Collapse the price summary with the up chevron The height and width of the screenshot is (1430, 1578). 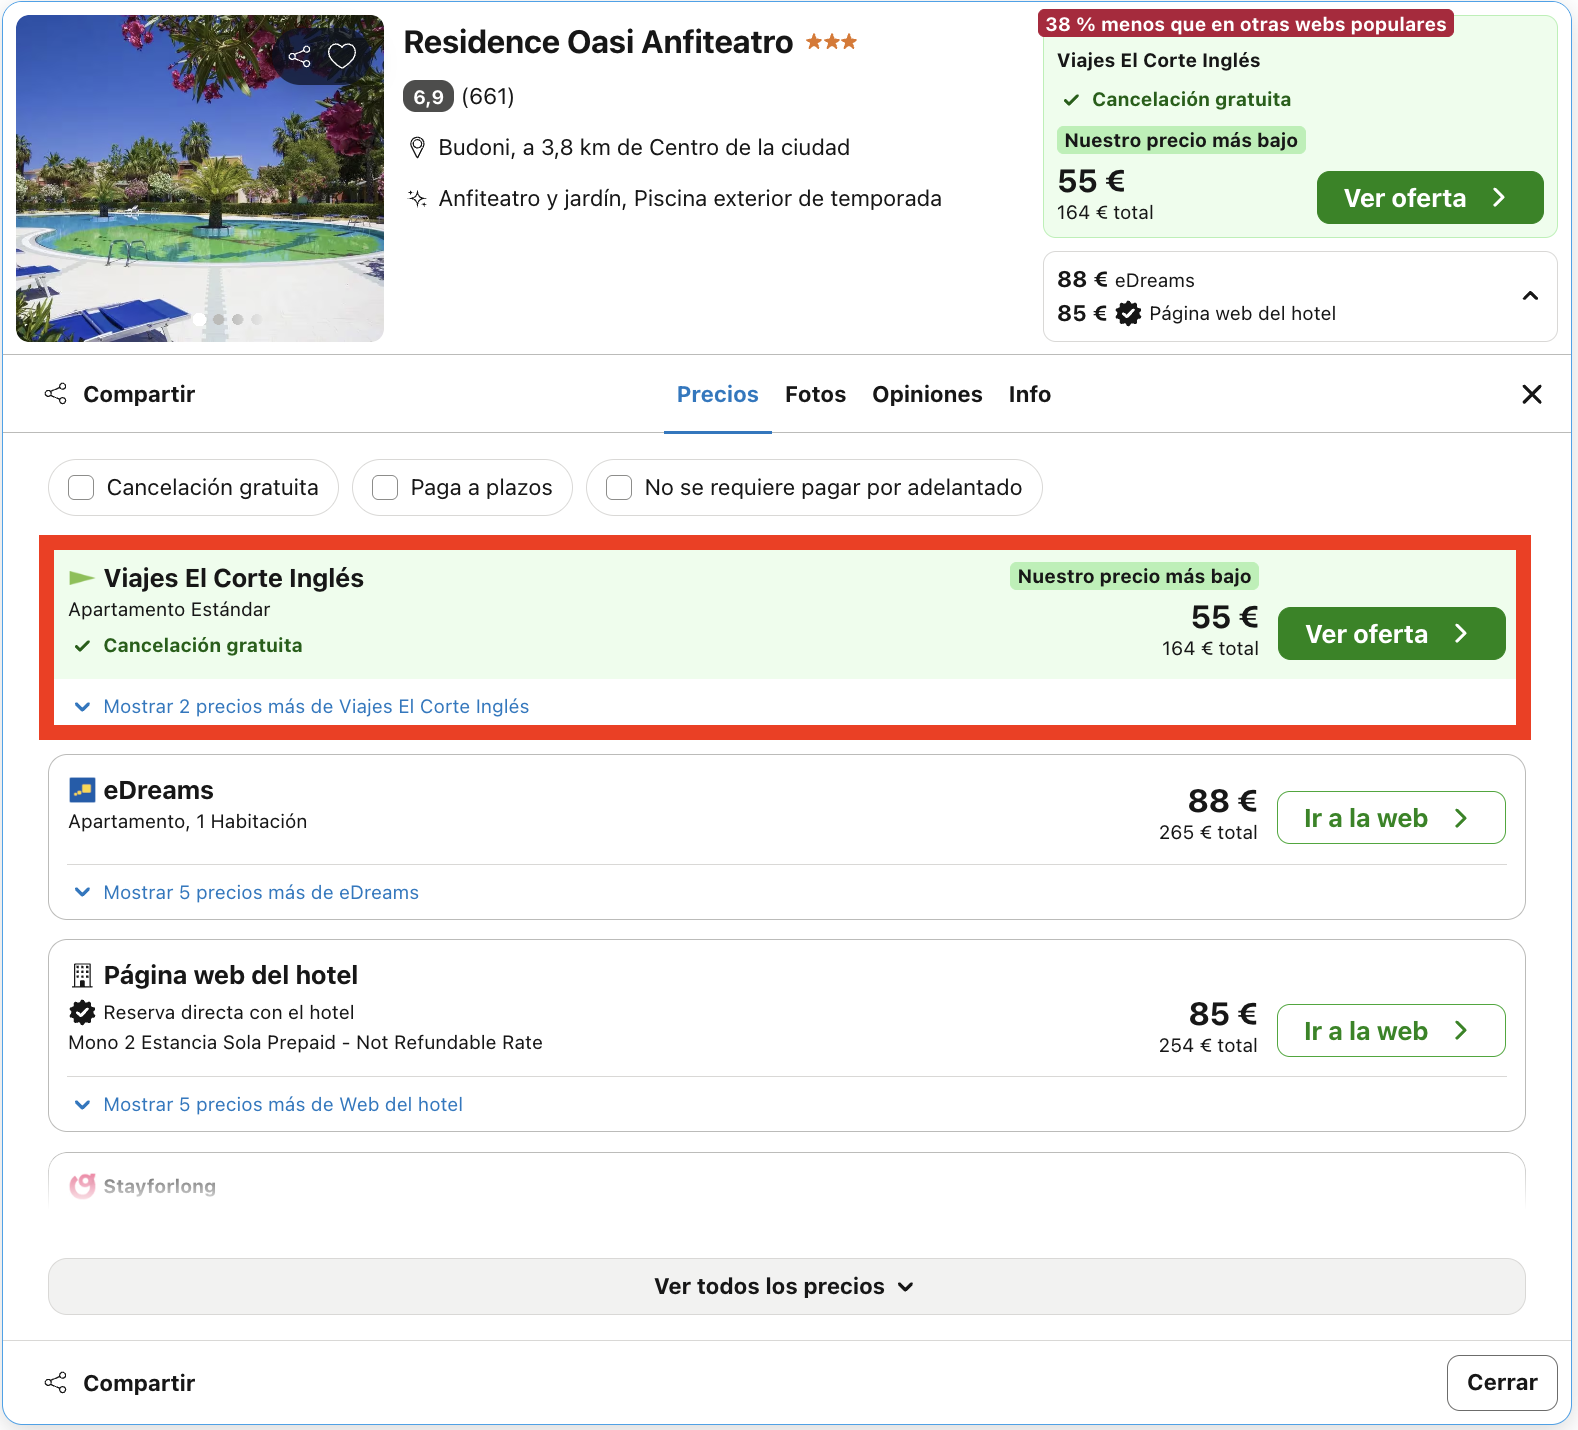1530,296
